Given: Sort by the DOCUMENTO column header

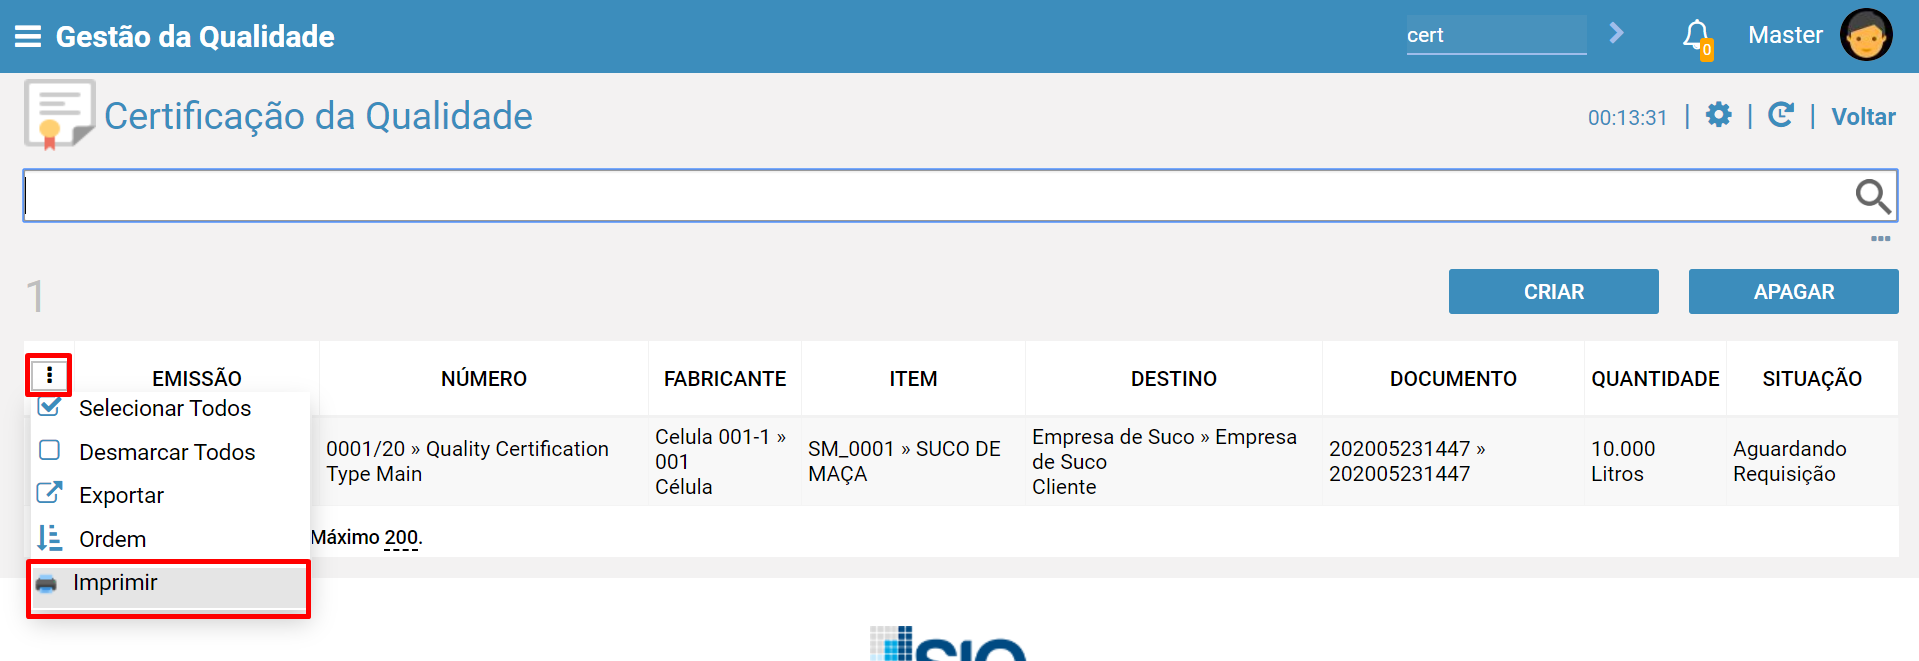Looking at the screenshot, I should pyautogui.click(x=1453, y=379).
